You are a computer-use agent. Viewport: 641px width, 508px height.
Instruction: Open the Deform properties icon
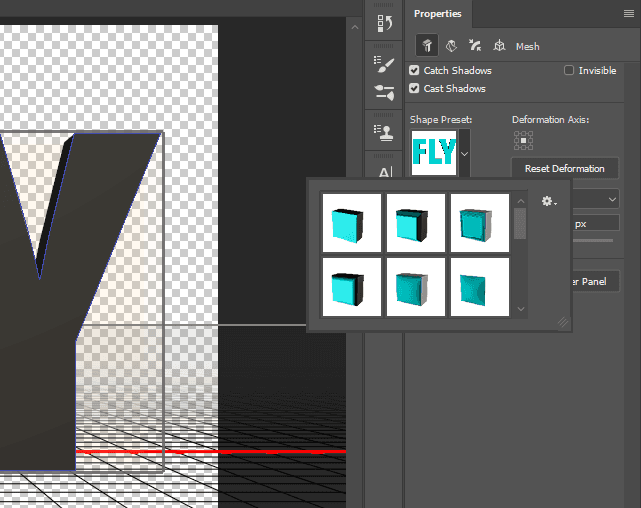pos(451,46)
